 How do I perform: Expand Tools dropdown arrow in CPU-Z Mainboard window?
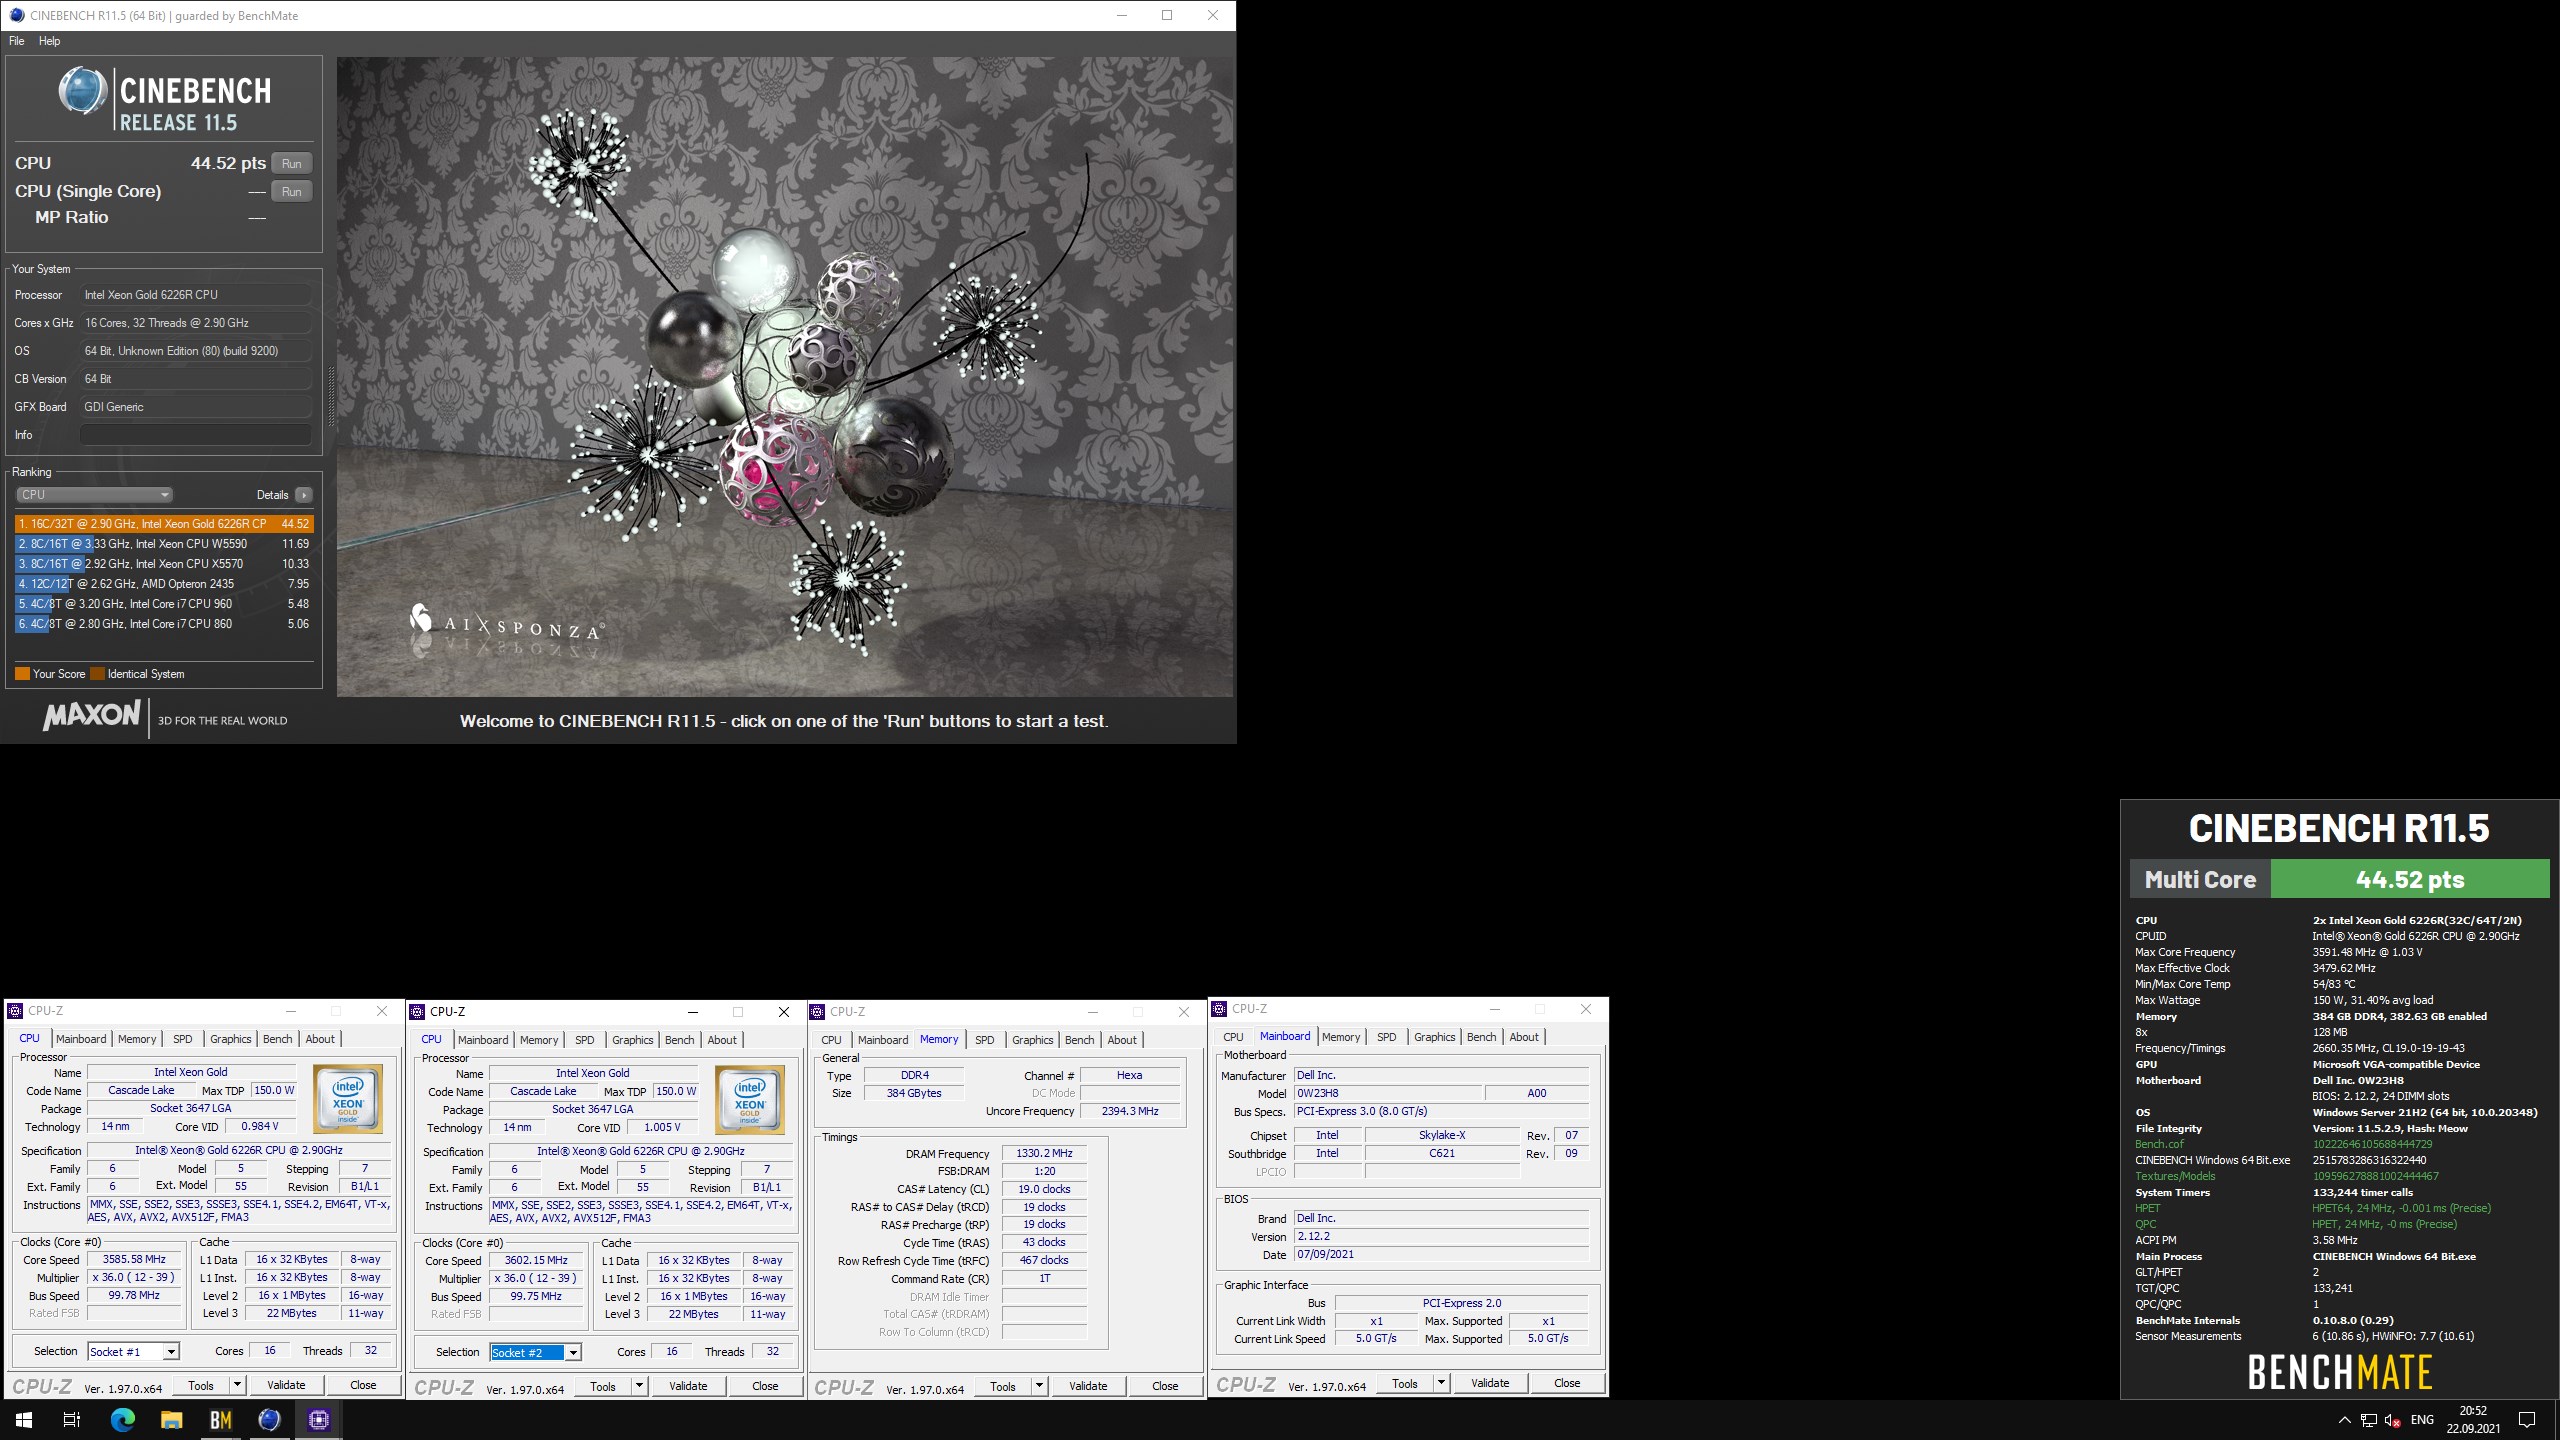pyautogui.click(x=1441, y=1383)
